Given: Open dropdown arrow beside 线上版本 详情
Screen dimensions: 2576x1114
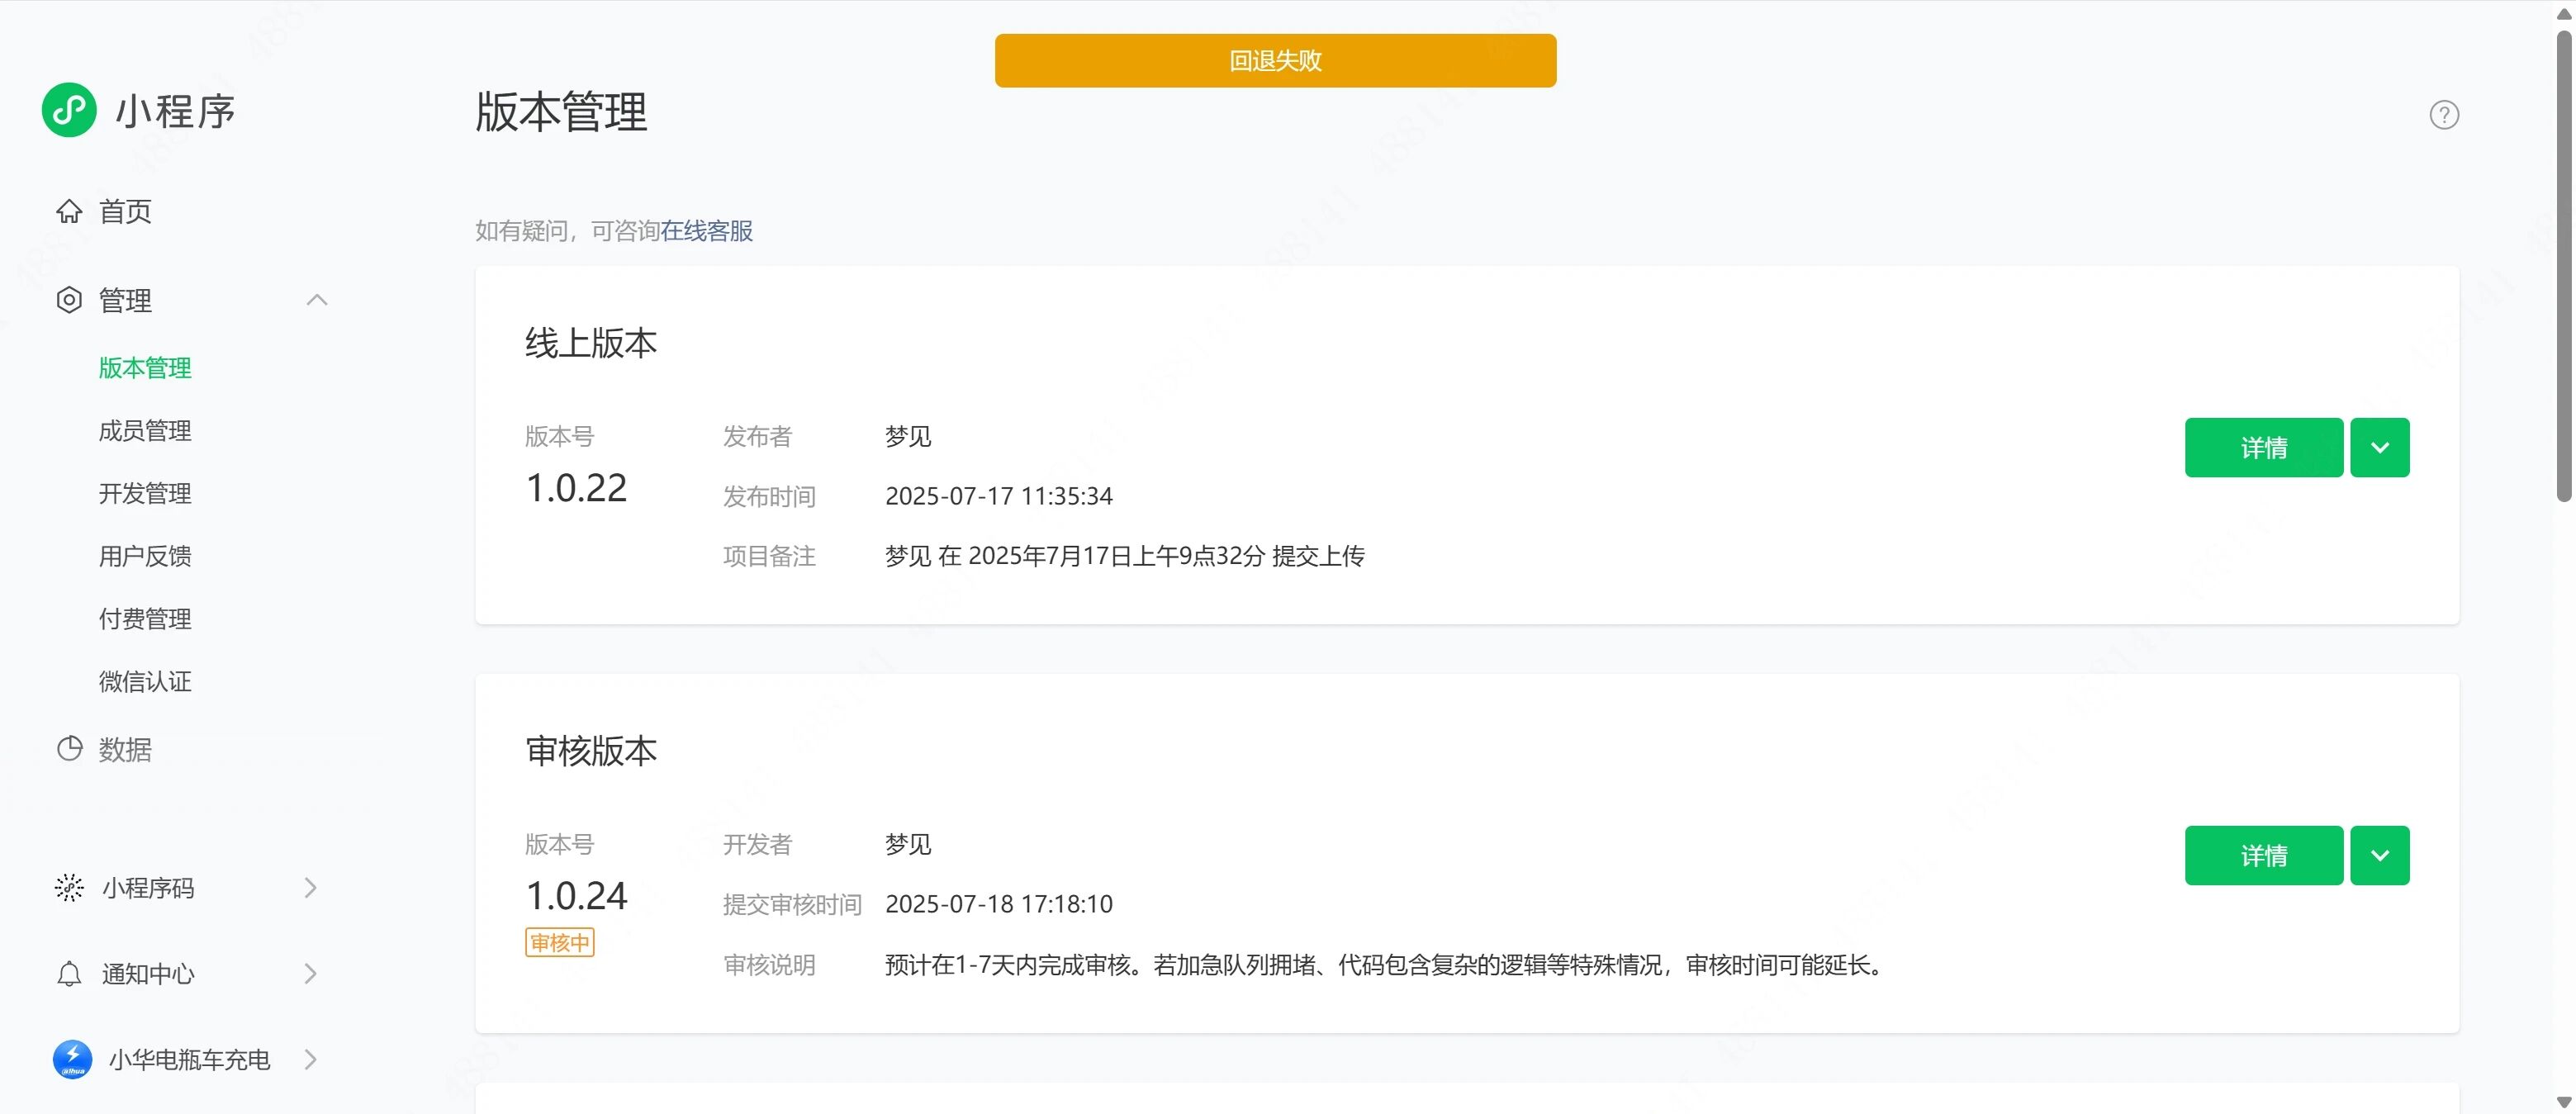Looking at the screenshot, I should point(2379,448).
